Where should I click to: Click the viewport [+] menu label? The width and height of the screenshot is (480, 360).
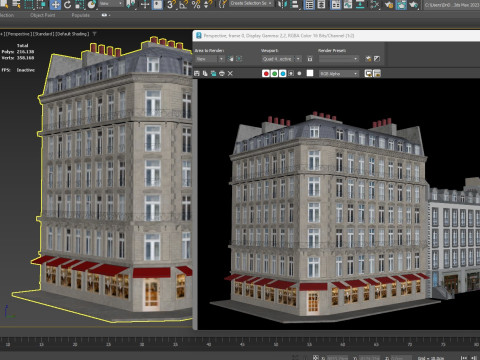(x=1, y=34)
